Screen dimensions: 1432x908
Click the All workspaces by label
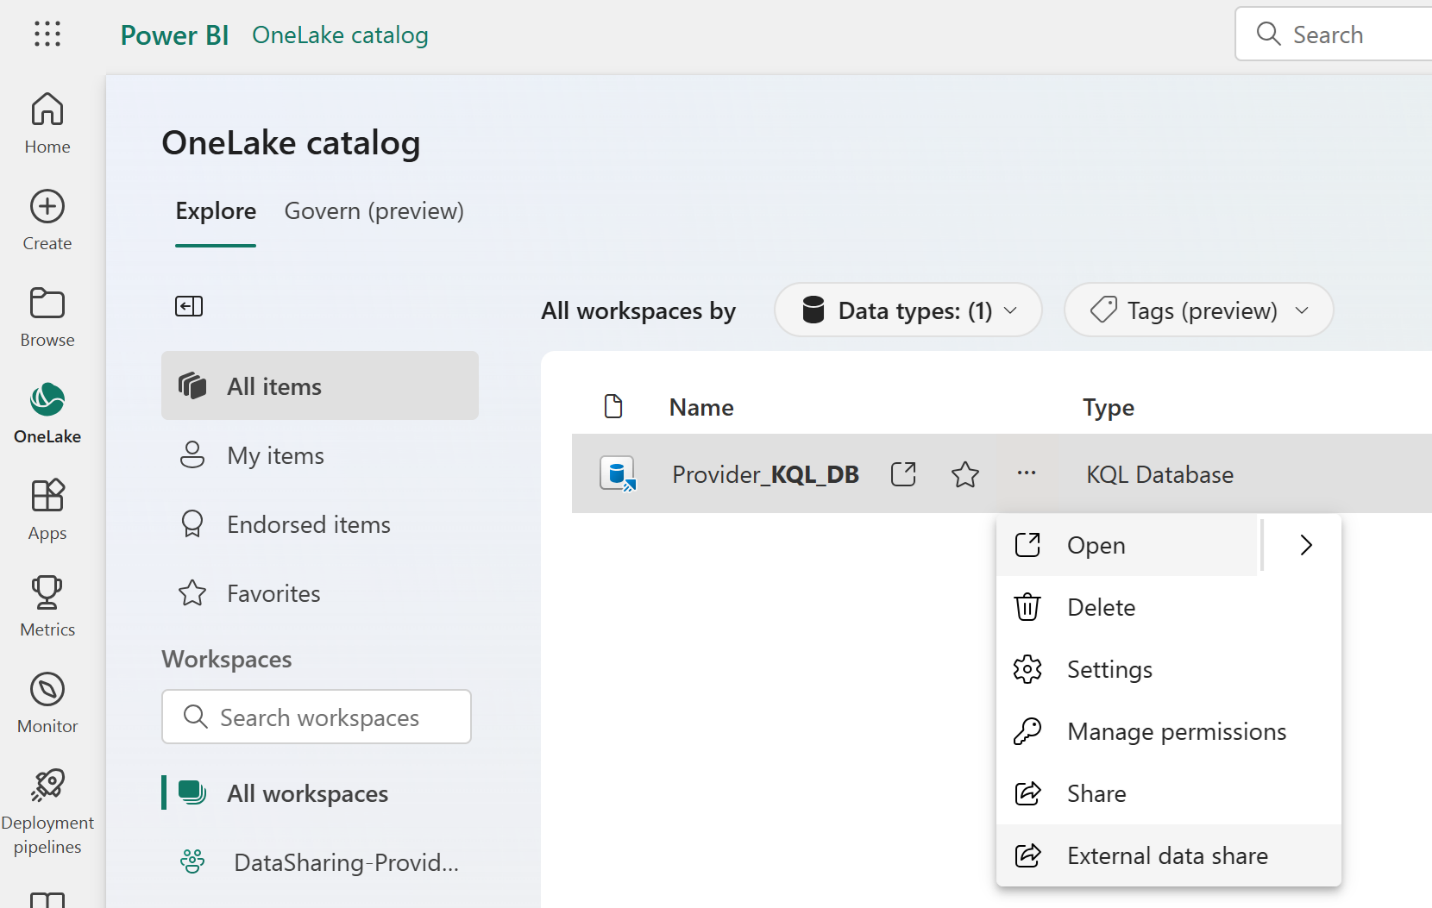point(638,311)
